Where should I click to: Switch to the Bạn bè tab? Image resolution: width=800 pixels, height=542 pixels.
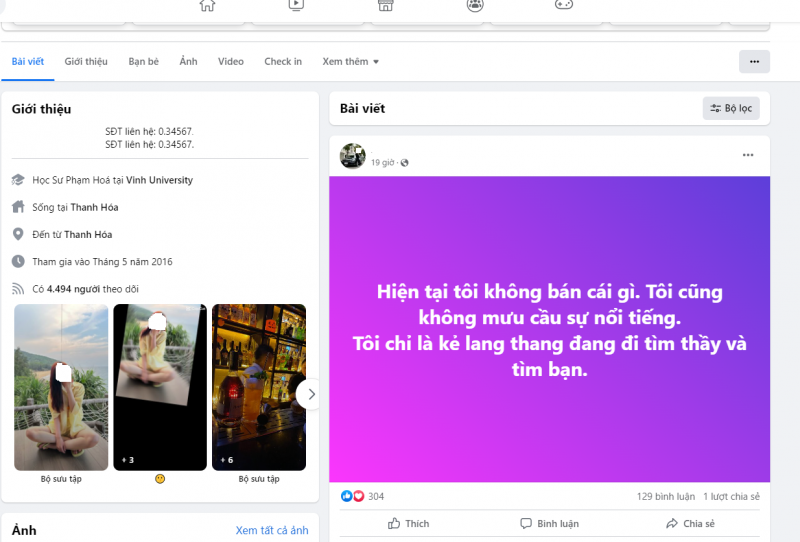click(143, 61)
